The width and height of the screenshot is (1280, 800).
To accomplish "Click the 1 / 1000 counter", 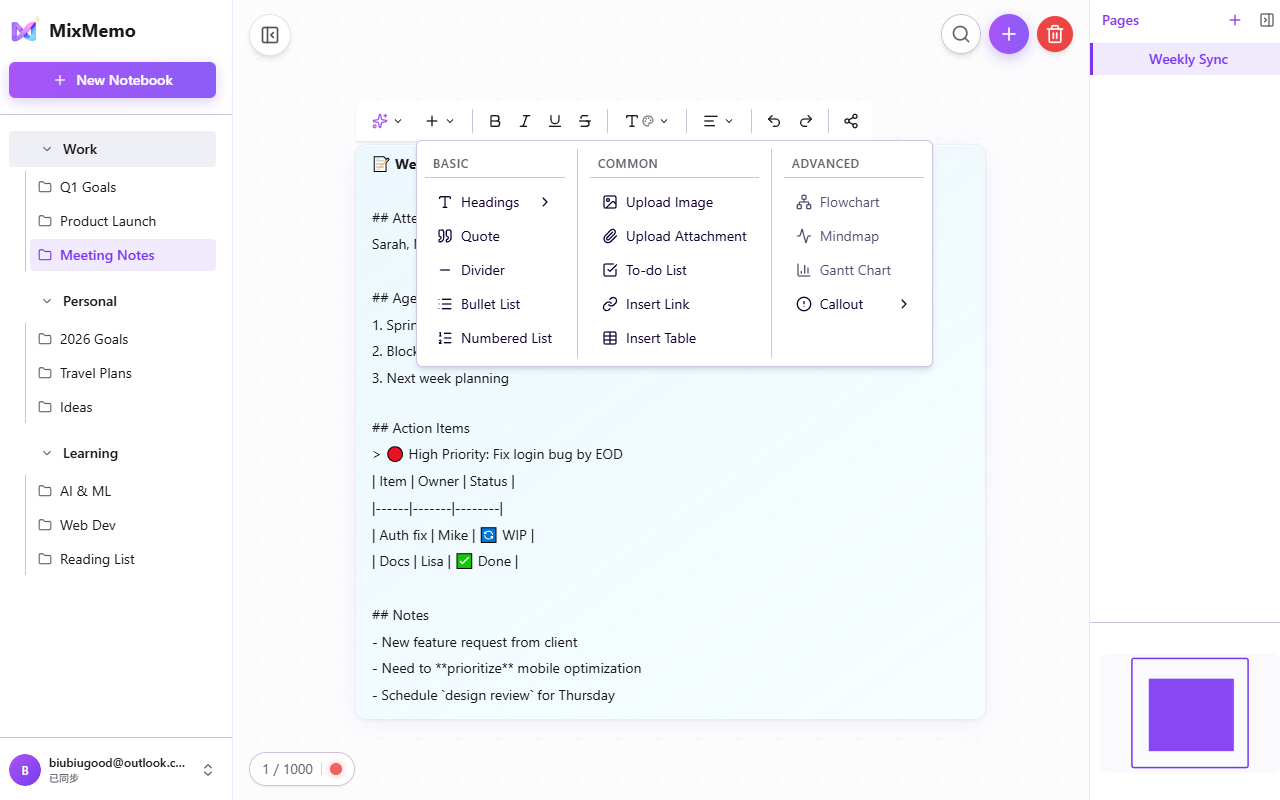I will pyautogui.click(x=288, y=769).
